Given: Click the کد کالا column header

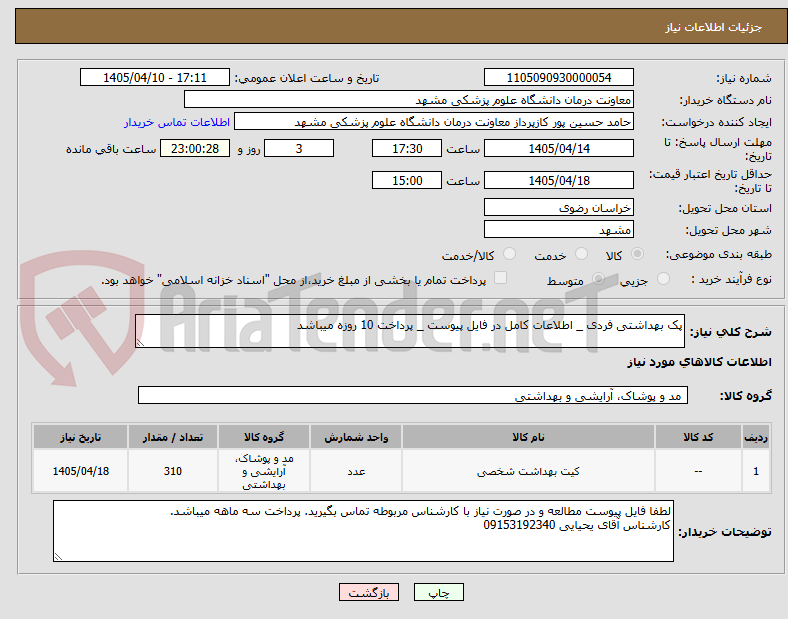Looking at the screenshot, I should point(698,437).
